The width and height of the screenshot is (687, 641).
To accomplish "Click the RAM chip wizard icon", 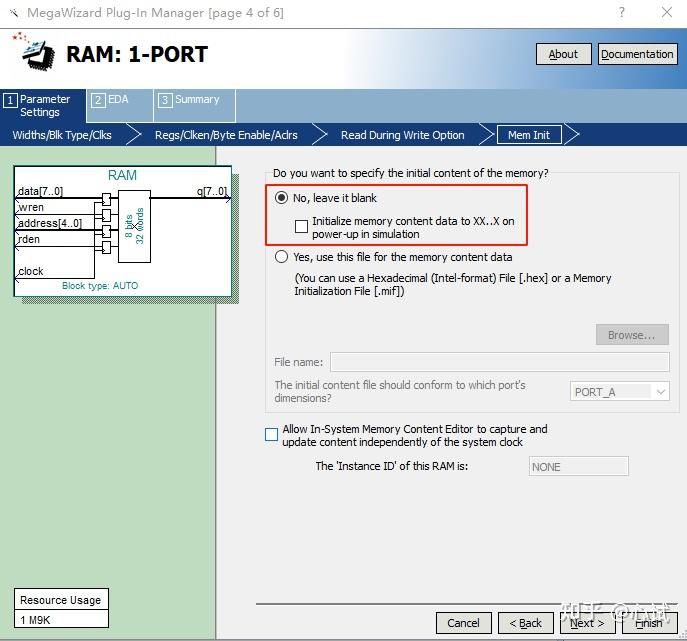I will (34, 52).
